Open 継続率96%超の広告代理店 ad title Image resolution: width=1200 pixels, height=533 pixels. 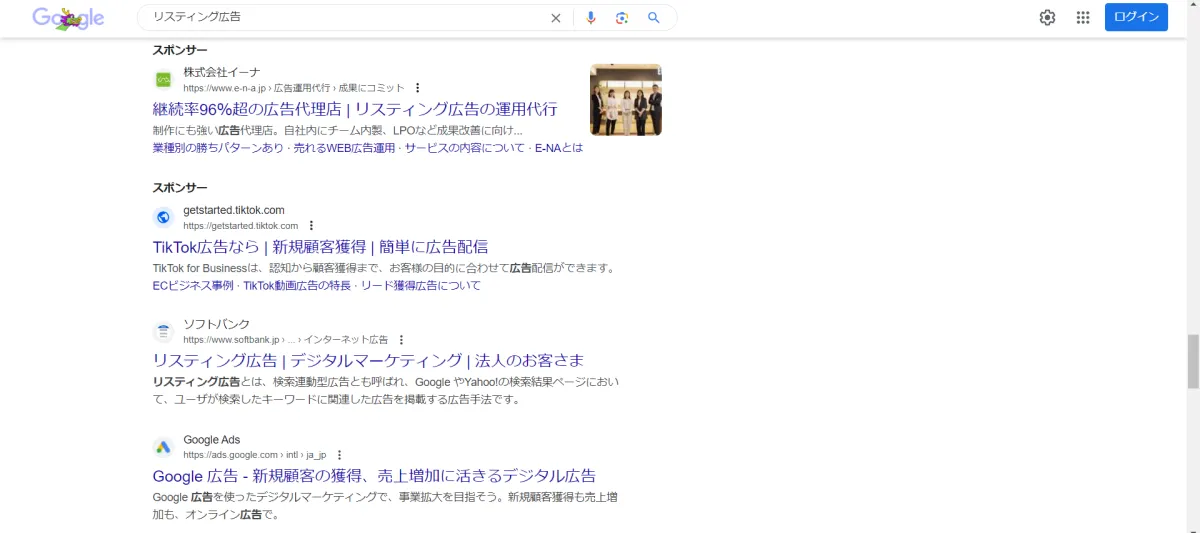tap(355, 109)
